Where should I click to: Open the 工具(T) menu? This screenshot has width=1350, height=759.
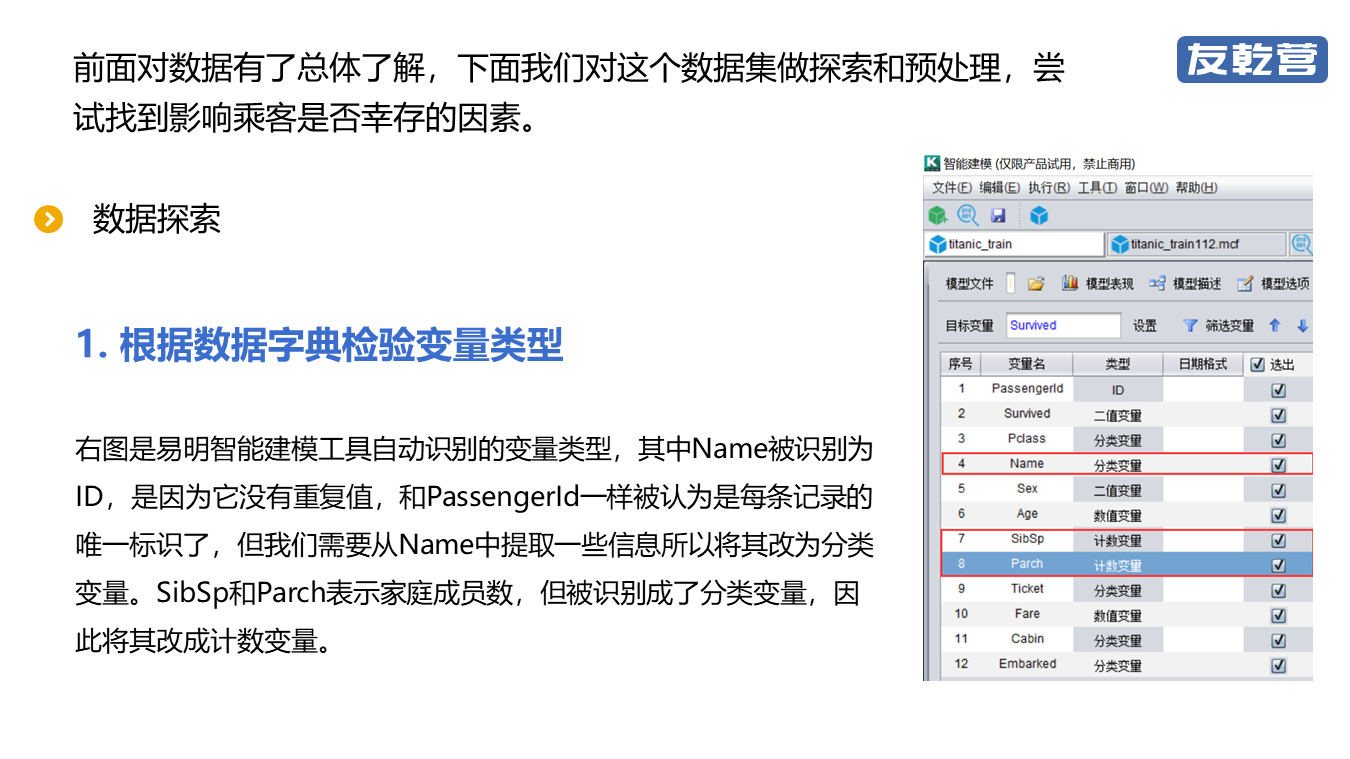[x=1097, y=188]
